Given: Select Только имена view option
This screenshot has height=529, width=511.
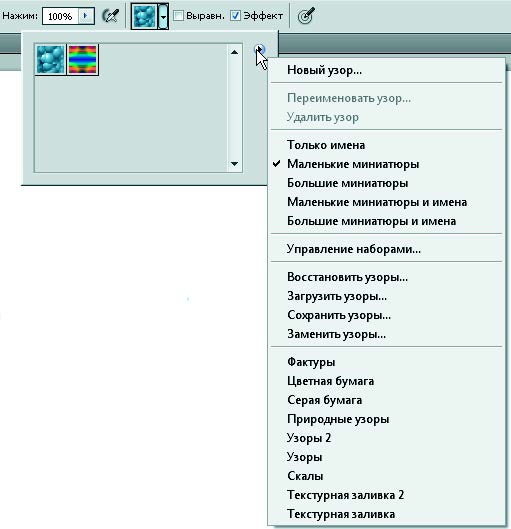Looking at the screenshot, I should pyautogui.click(x=387, y=145).
